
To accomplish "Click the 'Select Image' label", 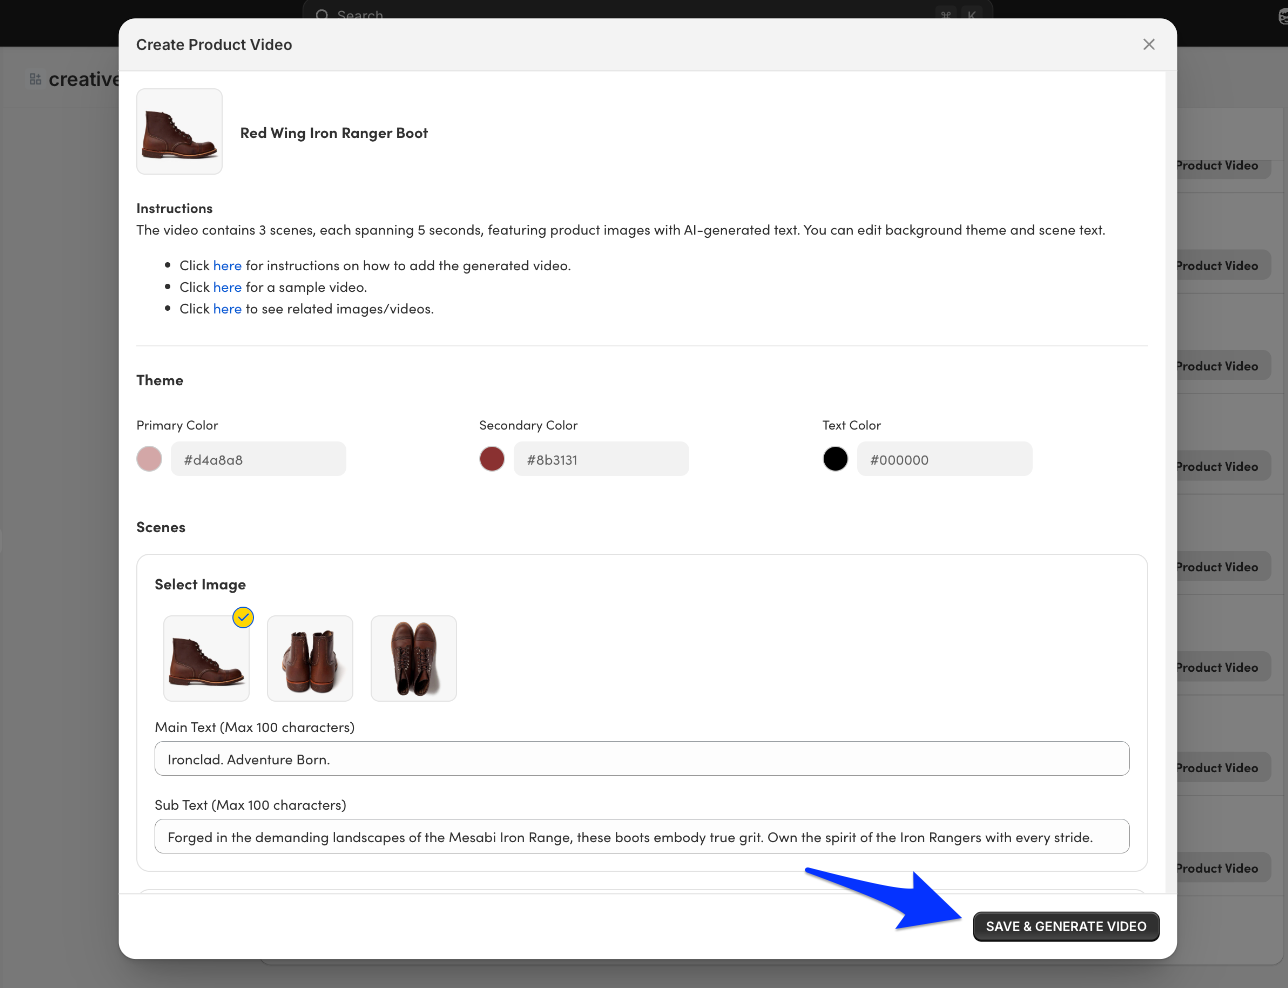I will click(200, 585).
